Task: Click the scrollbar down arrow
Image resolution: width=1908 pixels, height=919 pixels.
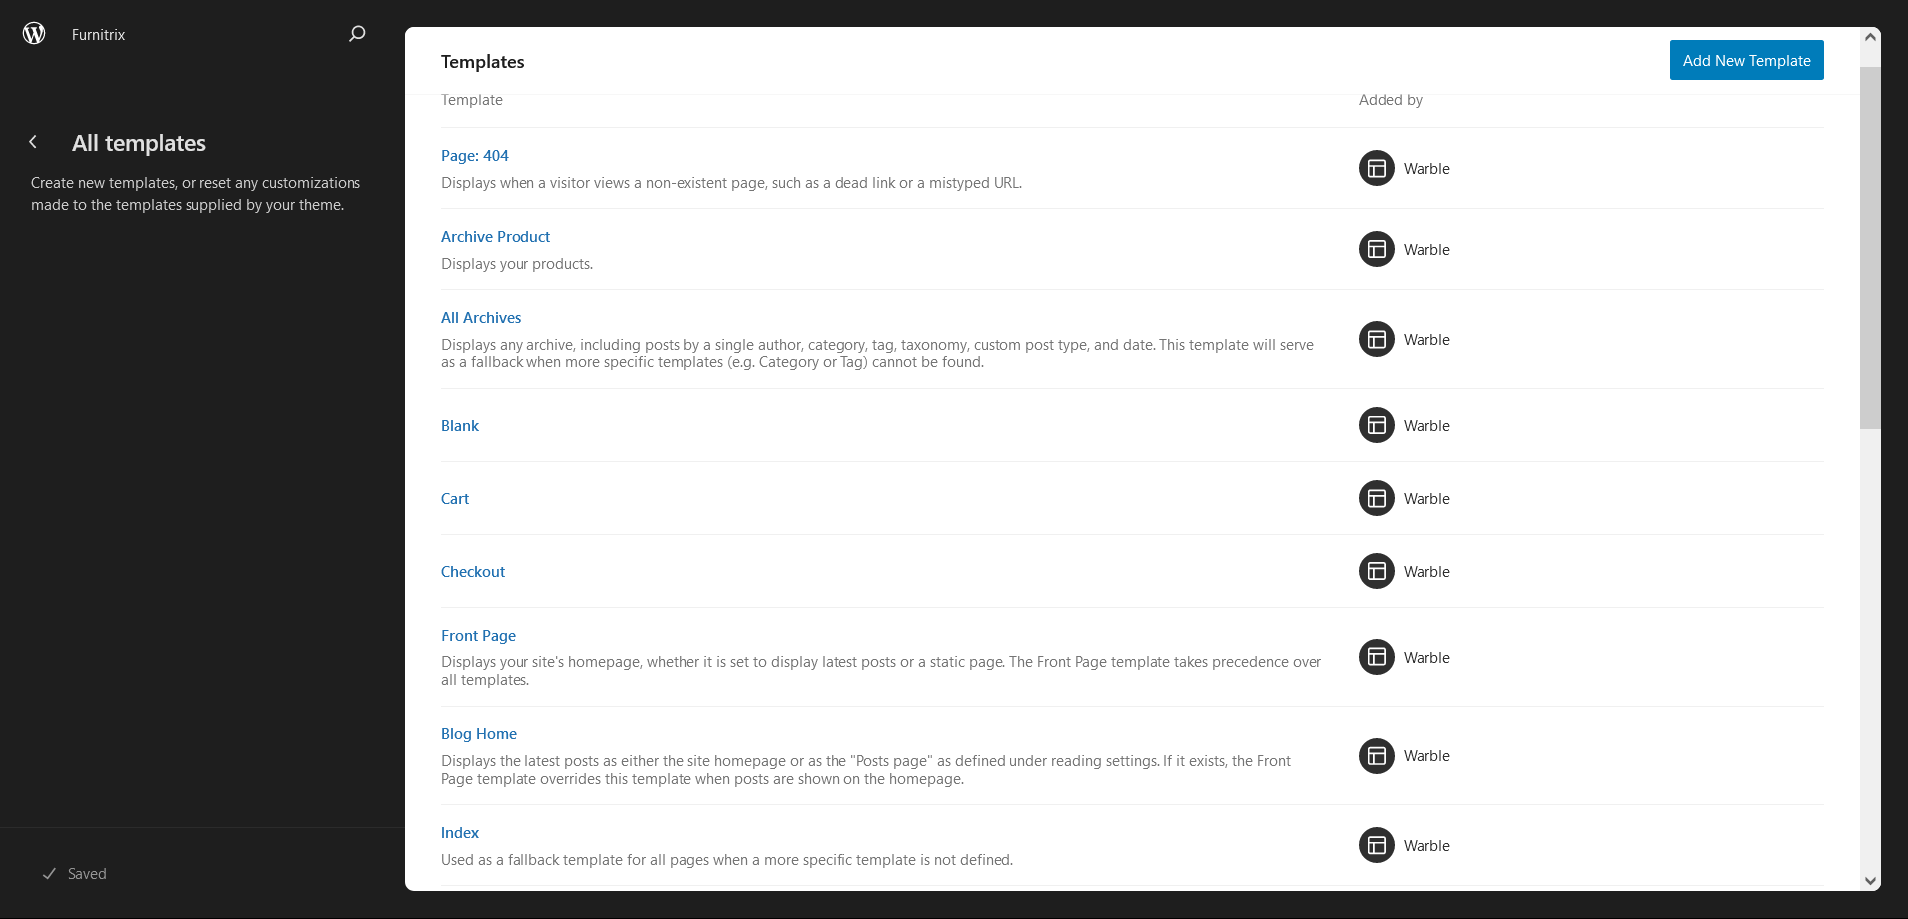Action: [x=1870, y=880]
